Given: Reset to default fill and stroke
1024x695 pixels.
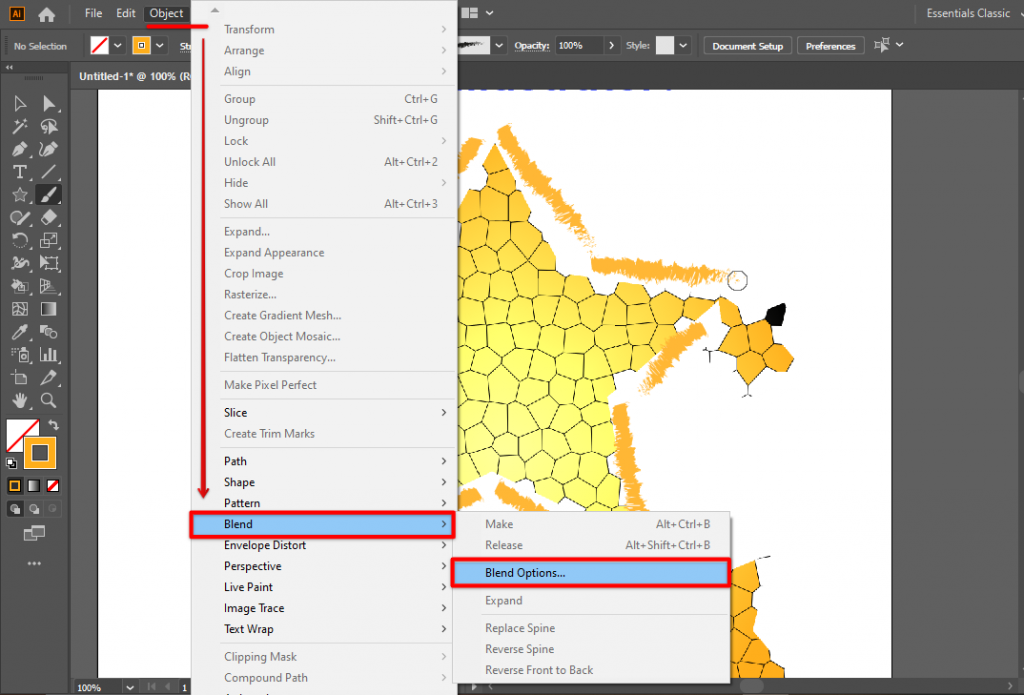Looking at the screenshot, I should pos(11,461).
